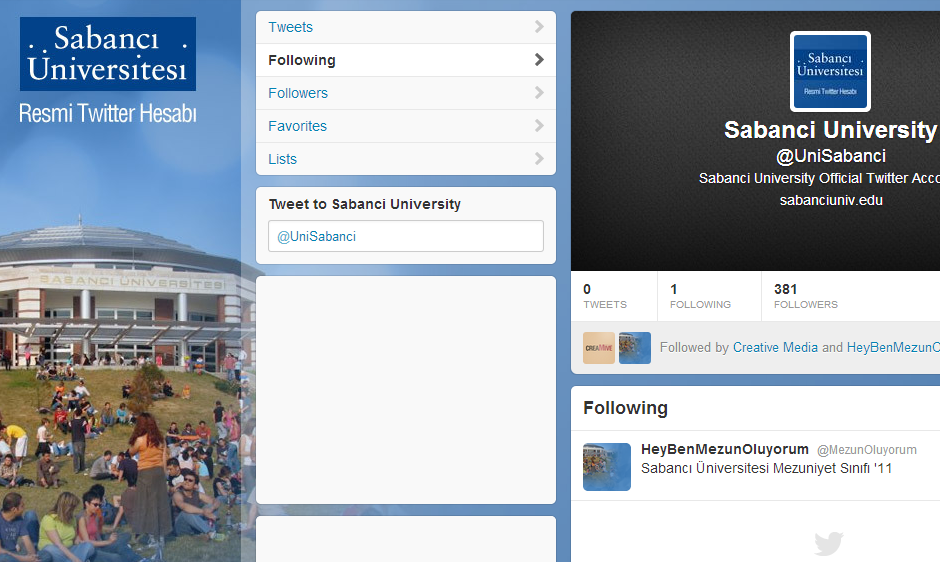Open the Favorites menu item
Screen dimensions: 940x562
[x=406, y=126]
